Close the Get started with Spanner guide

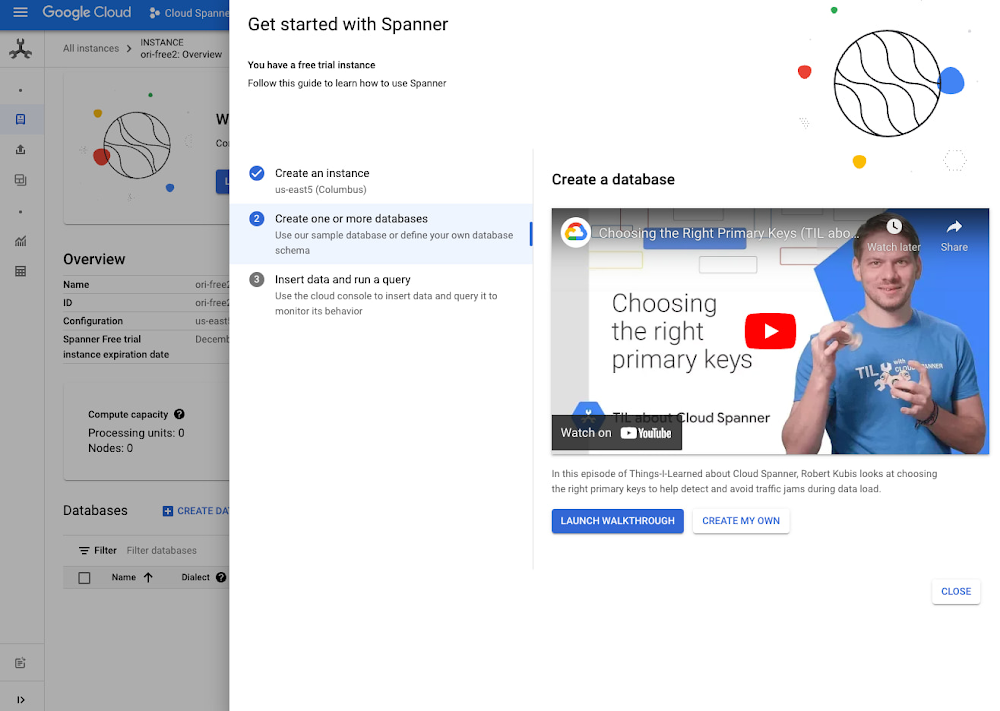click(955, 591)
